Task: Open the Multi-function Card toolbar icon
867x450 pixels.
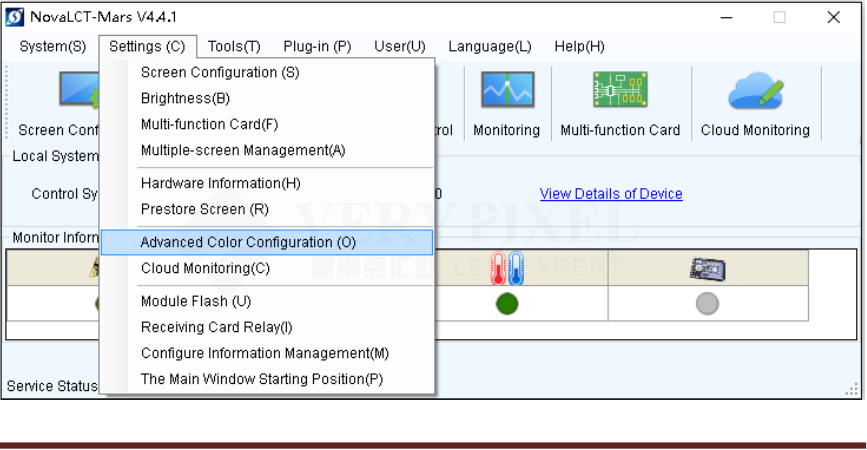Action: tap(620, 90)
